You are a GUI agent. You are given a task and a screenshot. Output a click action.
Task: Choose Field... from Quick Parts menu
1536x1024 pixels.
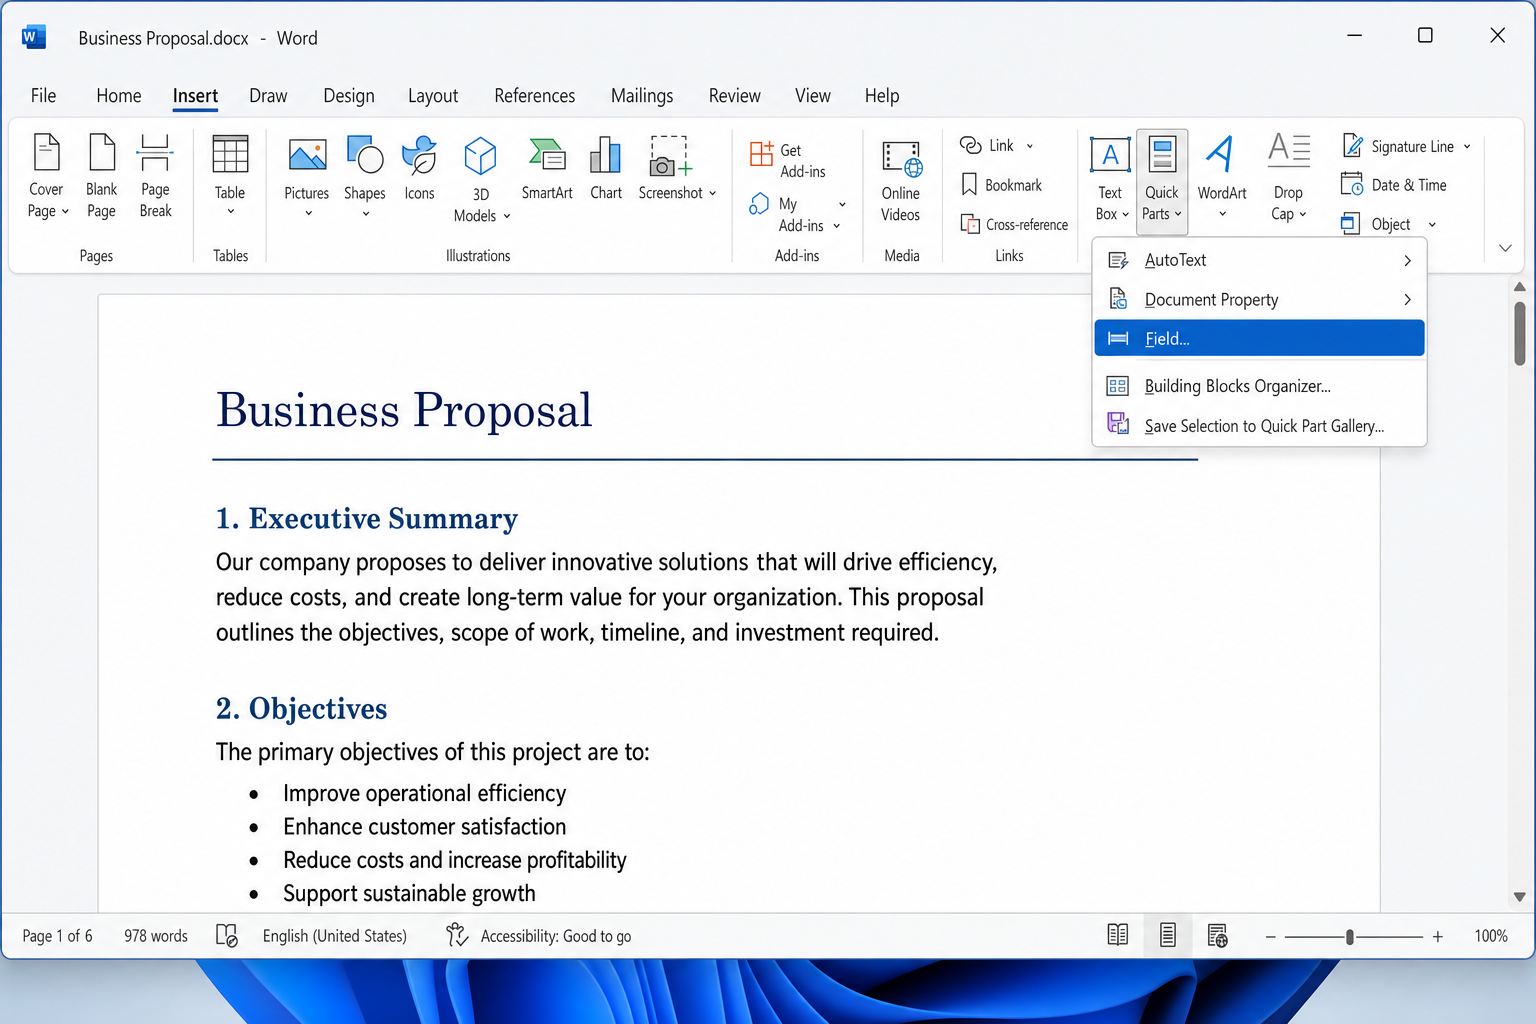pyautogui.click(x=1259, y=338)
